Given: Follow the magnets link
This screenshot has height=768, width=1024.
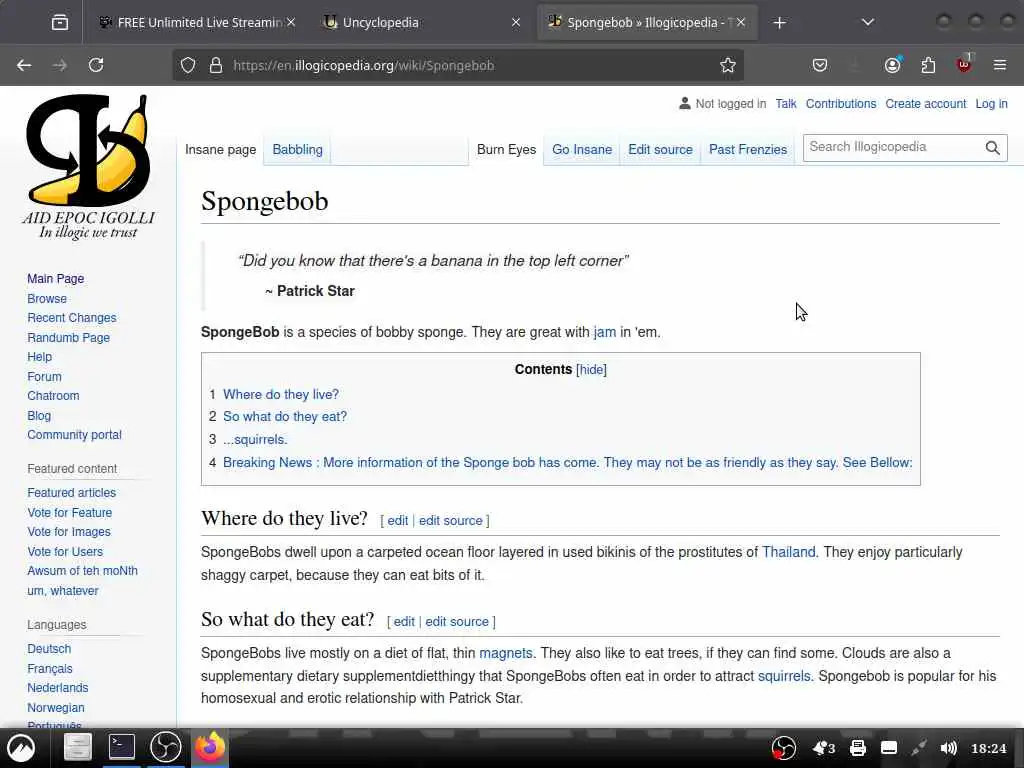Looking at the screenshot, I should 506,653.
